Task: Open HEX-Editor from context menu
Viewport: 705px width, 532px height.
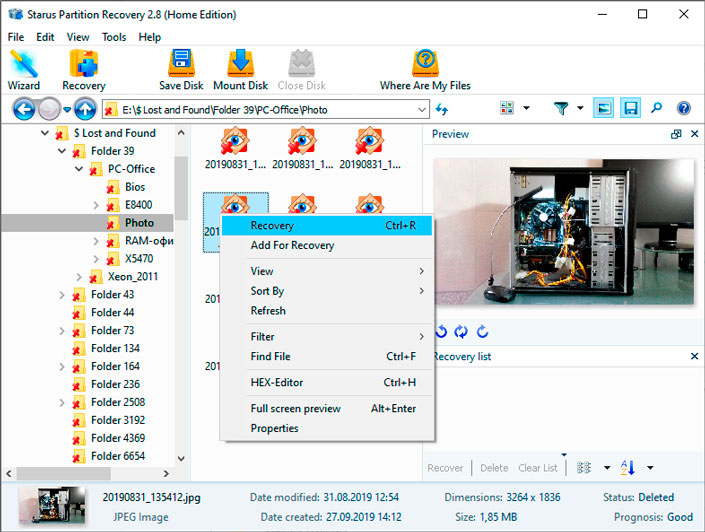Action: 327,383
